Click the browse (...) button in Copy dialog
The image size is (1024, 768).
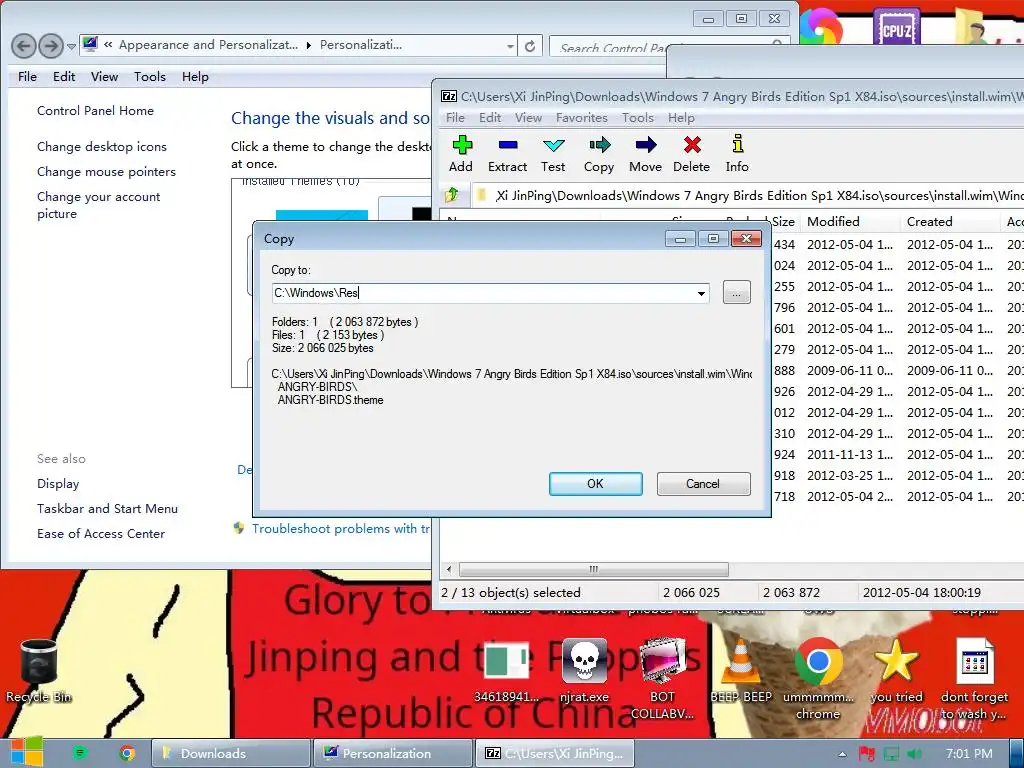click(x=737, y=293)
